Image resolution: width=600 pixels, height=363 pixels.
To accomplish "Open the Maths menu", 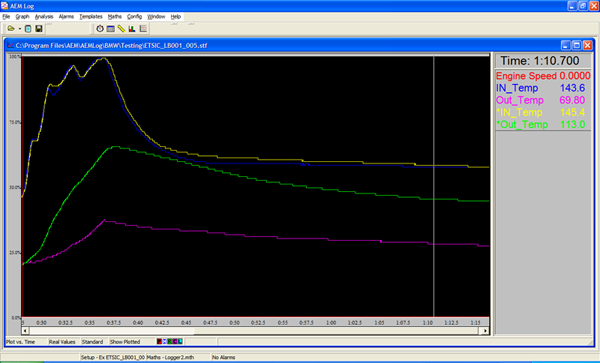I will coord(114,16).
